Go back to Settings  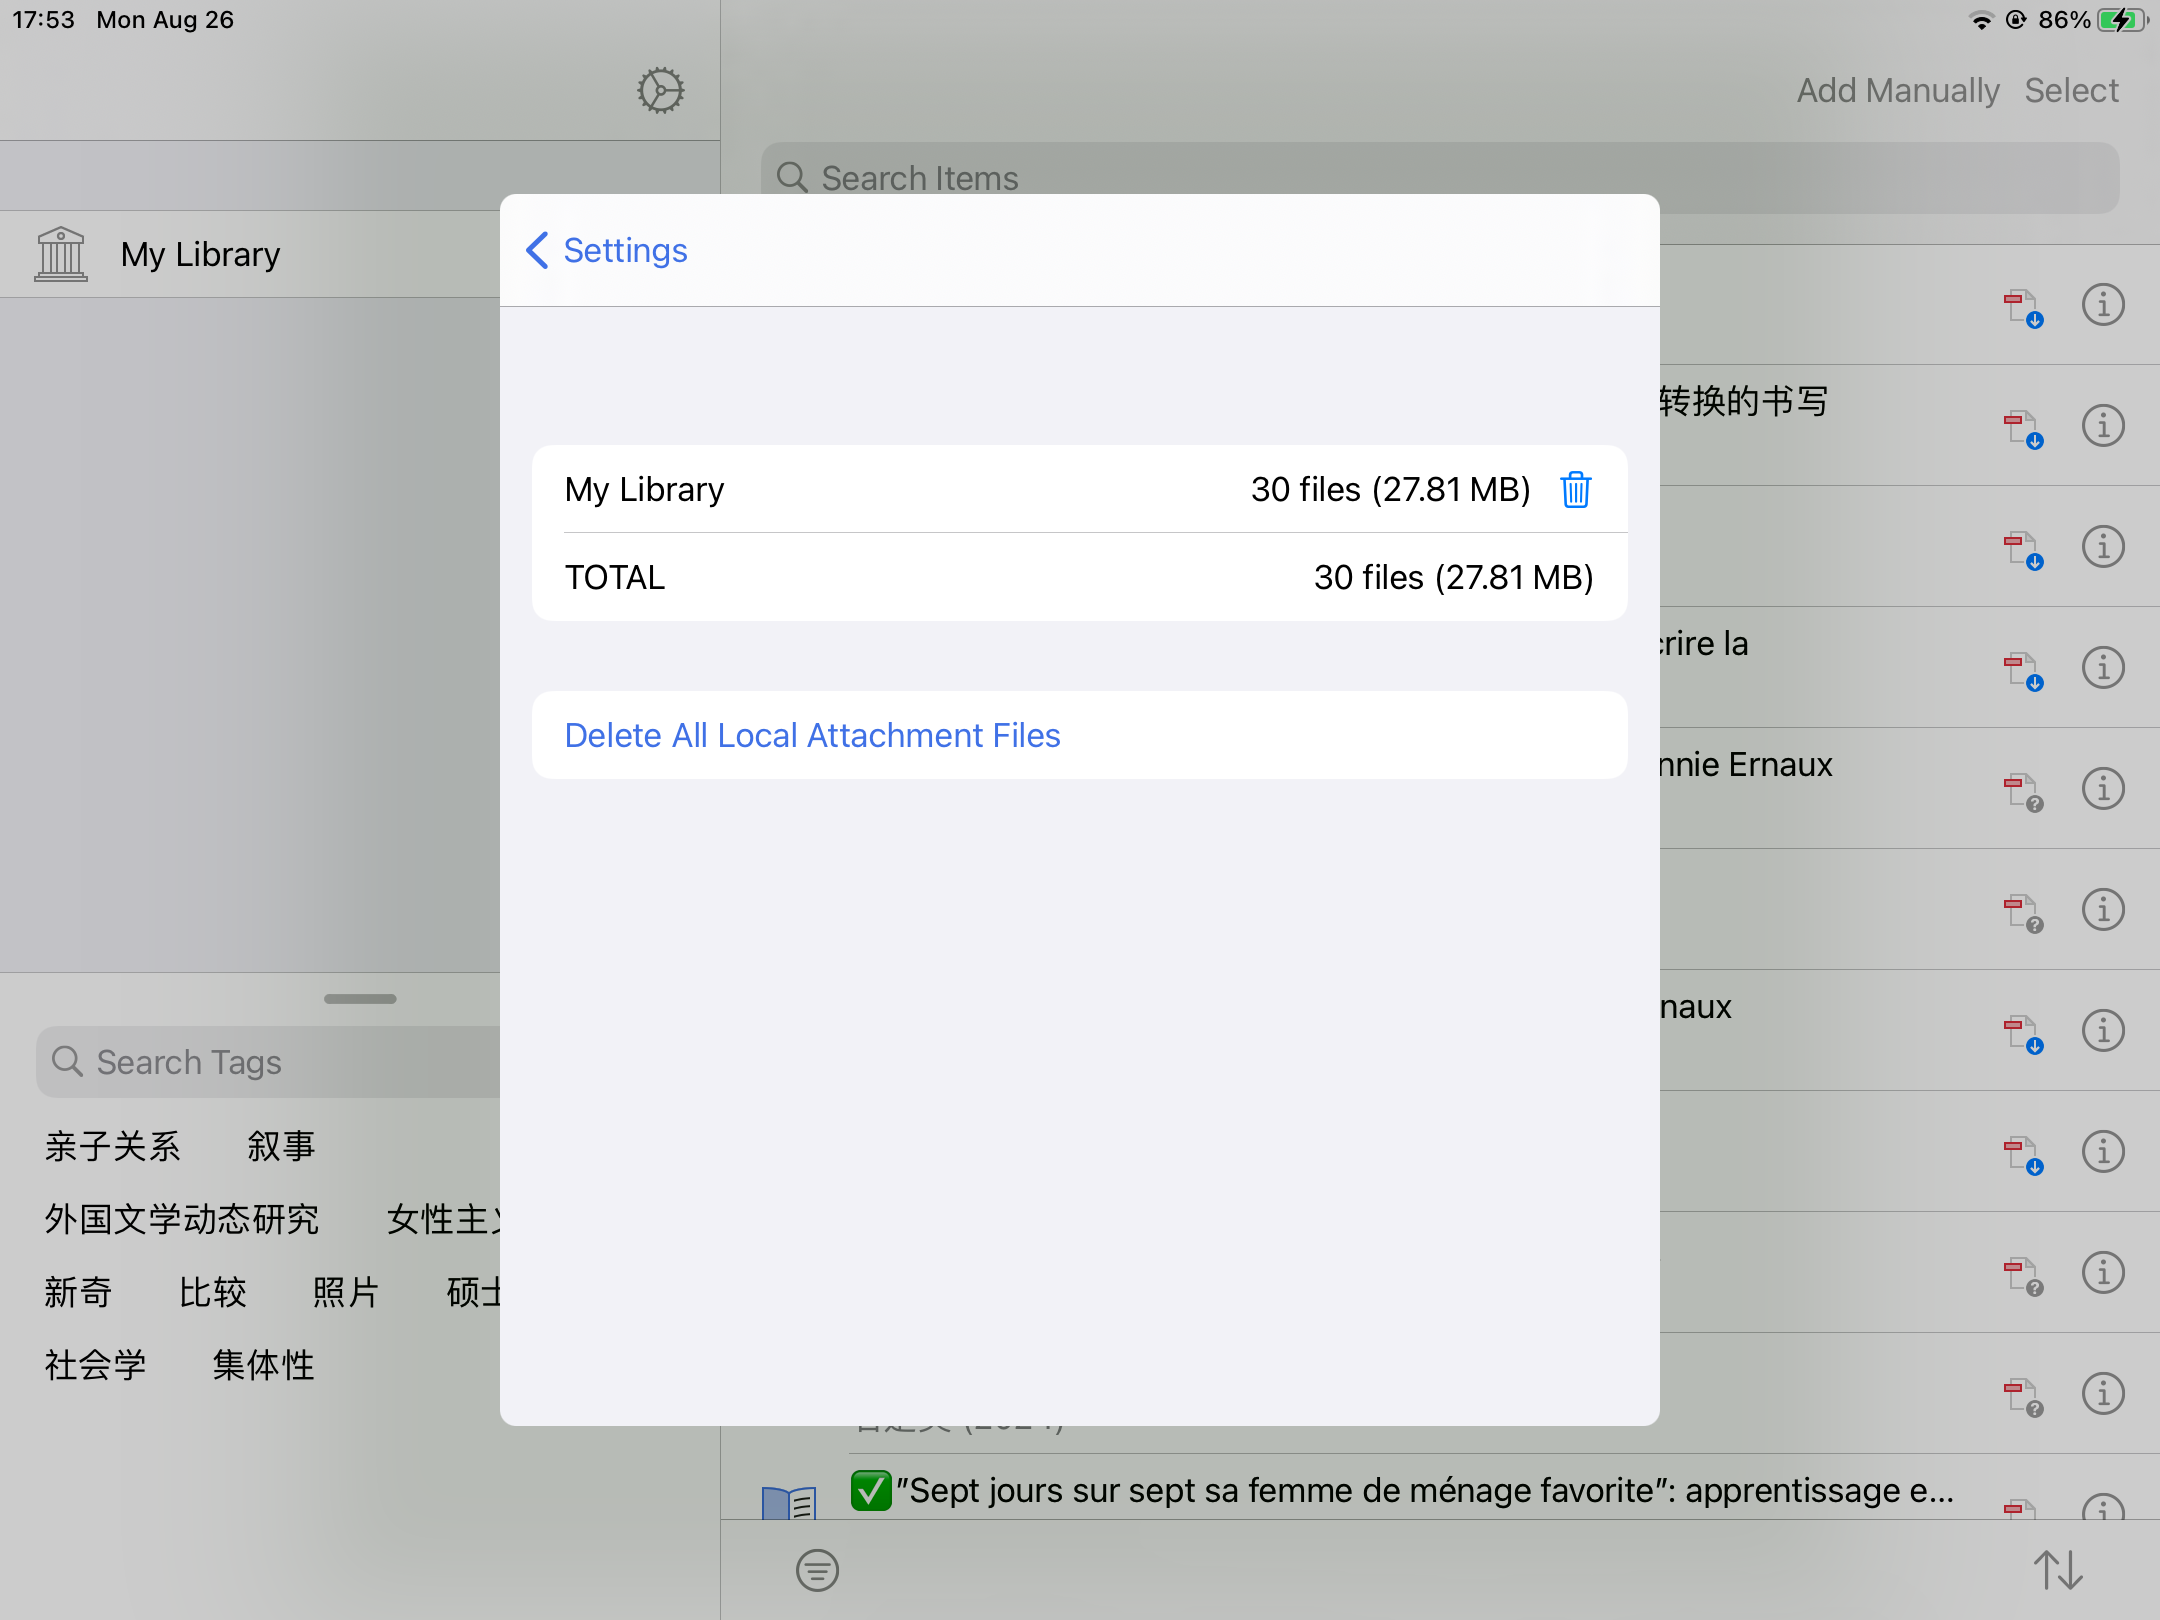(607, 250)
